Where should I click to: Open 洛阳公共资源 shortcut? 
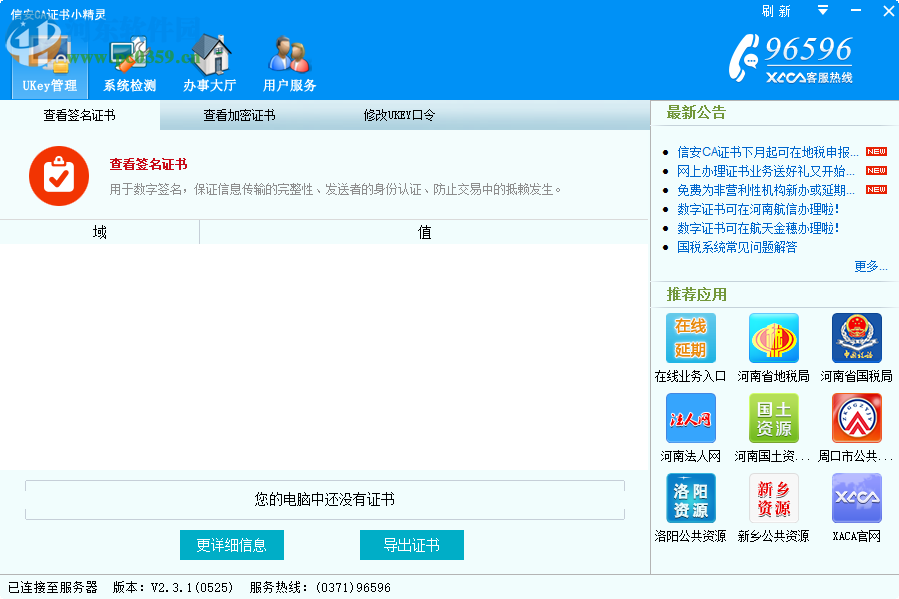690,499
